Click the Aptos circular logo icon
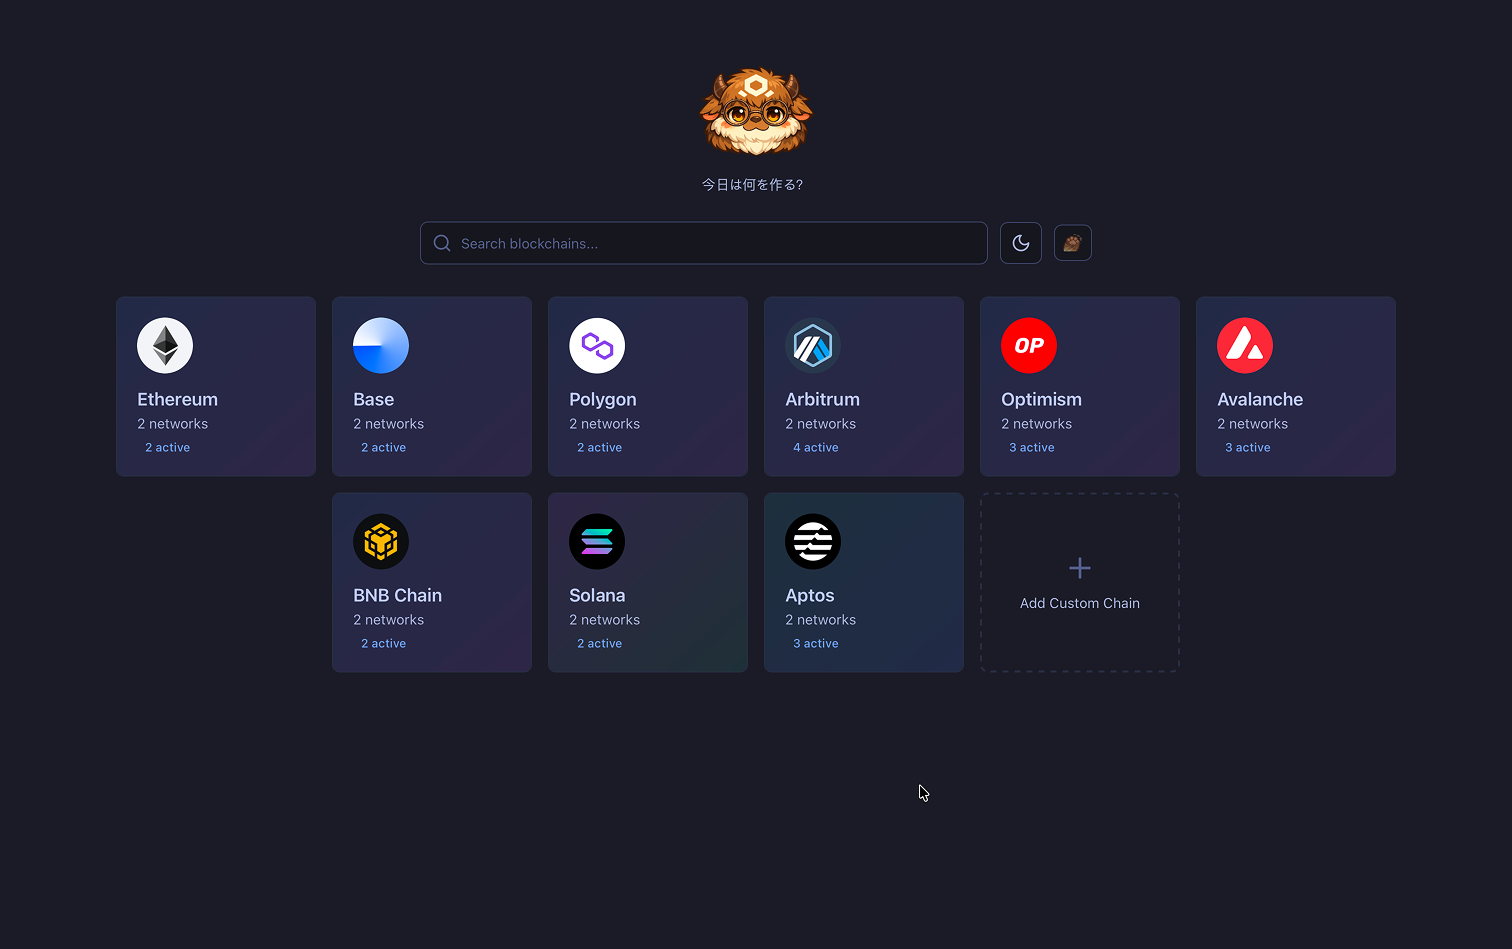1512x949 pixels. point(812,541)
